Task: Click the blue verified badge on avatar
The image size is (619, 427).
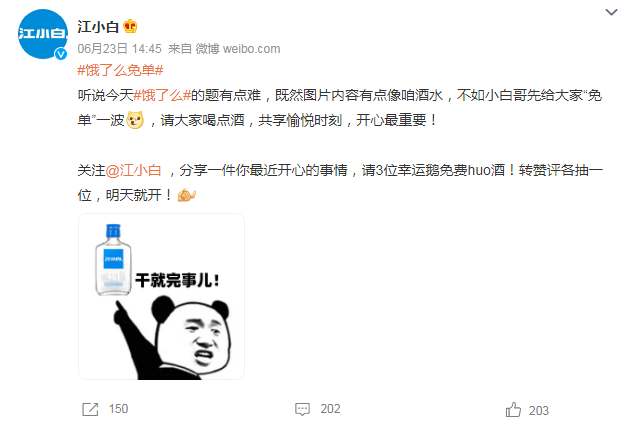Action: tap(61, 54)
